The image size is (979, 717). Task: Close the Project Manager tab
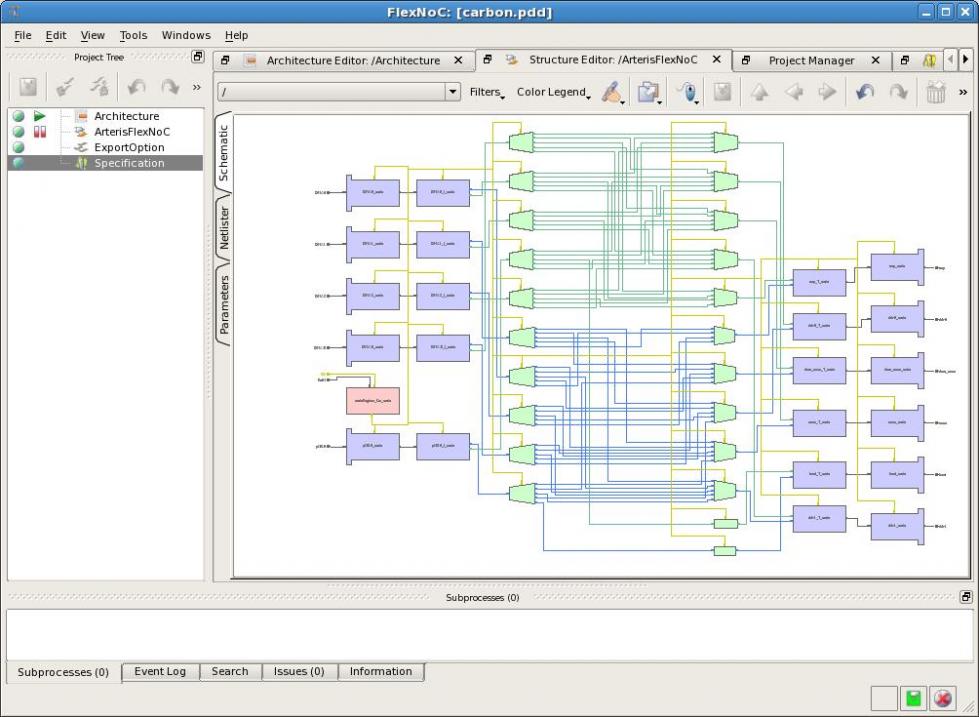(875, 61)
